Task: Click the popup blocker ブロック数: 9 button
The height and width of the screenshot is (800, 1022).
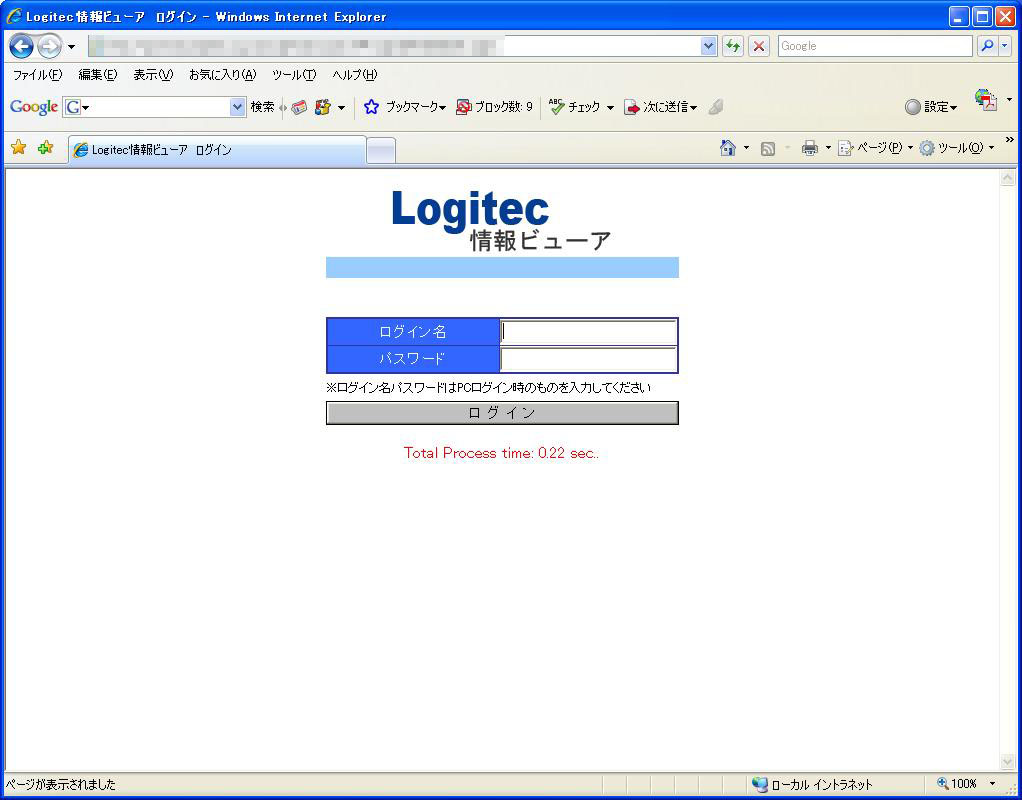Action: (495, 107)
